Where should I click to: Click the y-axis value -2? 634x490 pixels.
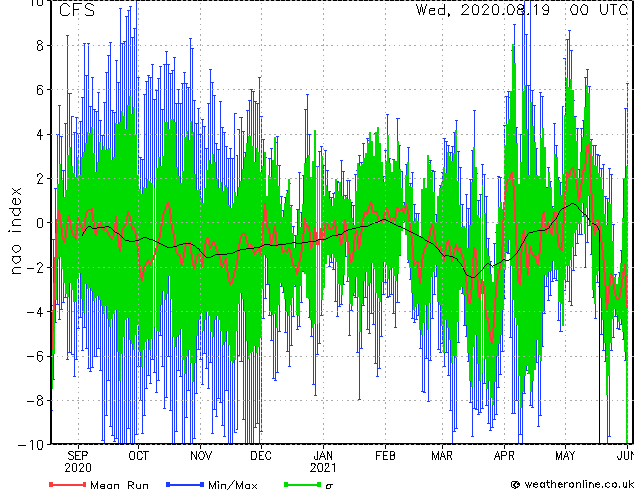(x=35, y=267)
